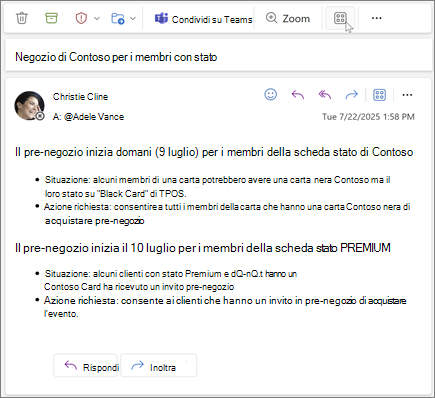
Task: Expand the Report shield dropdown arrow
Action: click(97, 18)
